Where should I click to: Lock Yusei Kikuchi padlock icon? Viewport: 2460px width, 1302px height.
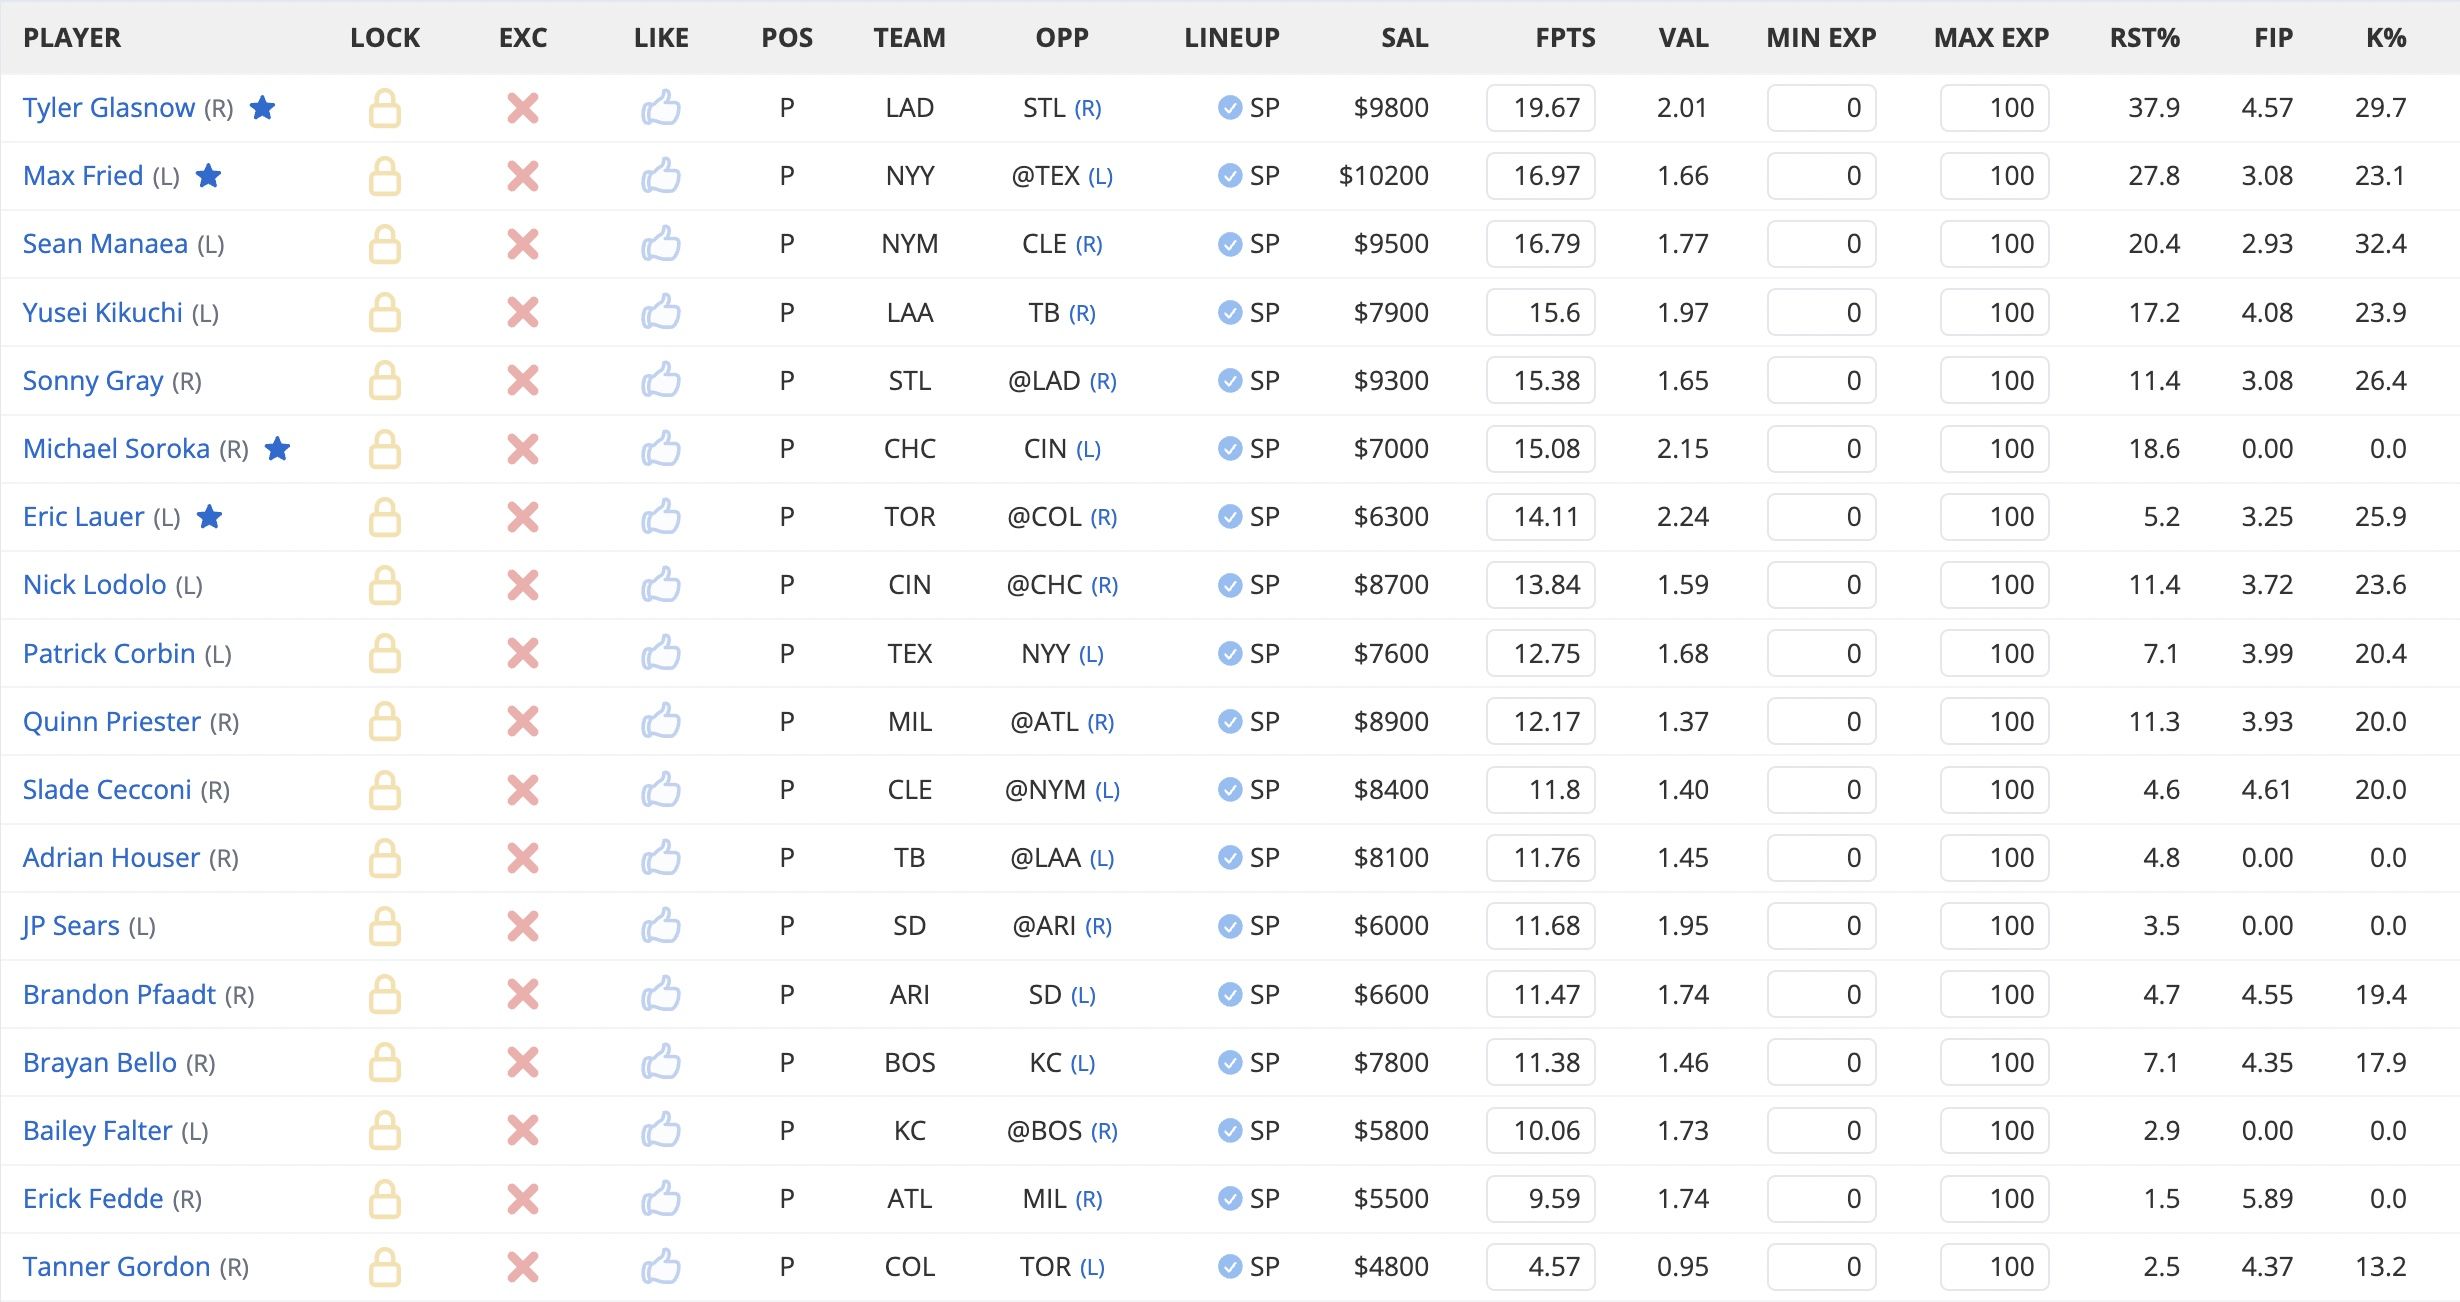coord(385,313)
